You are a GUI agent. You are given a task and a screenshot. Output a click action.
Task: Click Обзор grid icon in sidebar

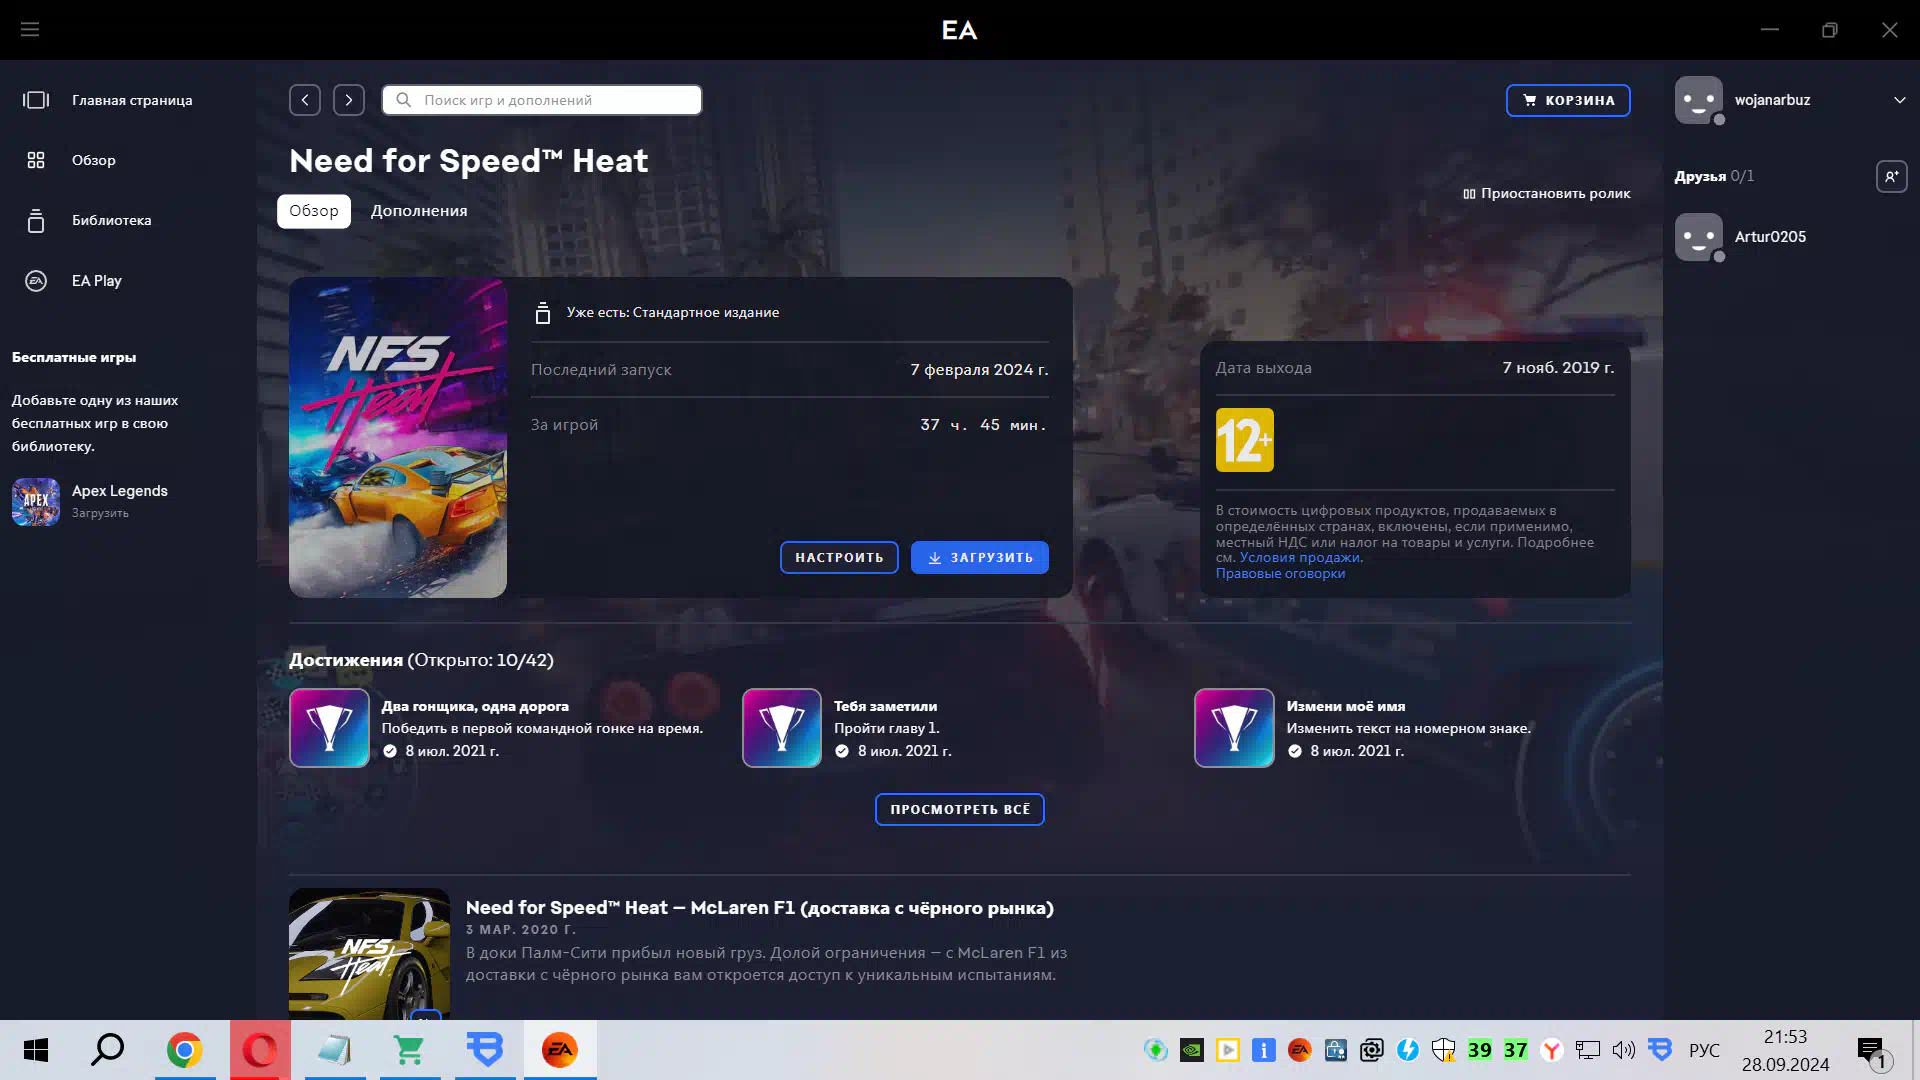tap(36, 160)
